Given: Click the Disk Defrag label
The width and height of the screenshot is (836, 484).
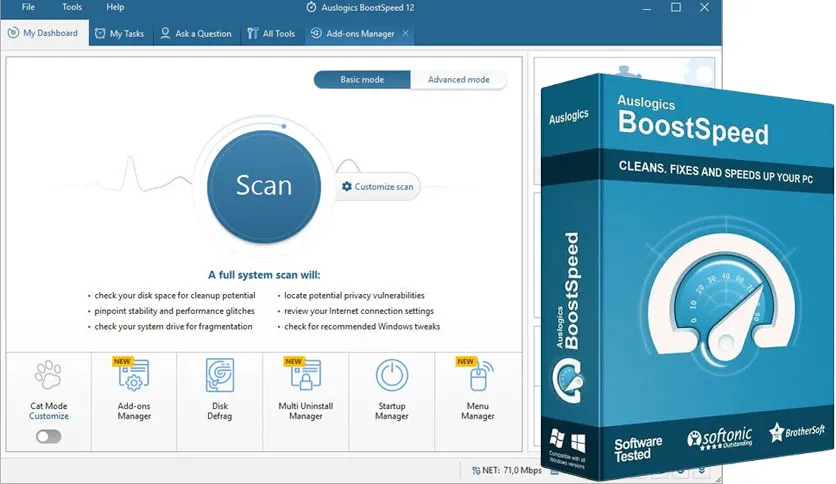Looking at the screenshot, I should pos(220,411).
